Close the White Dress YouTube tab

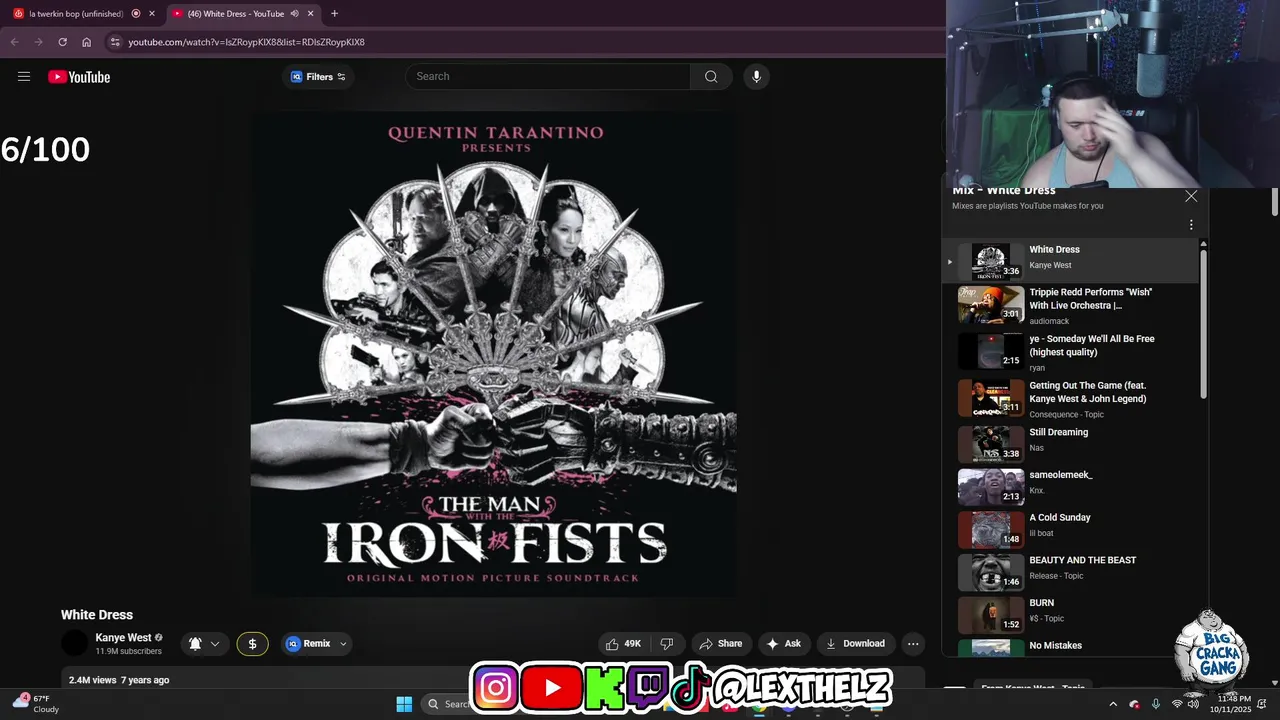point(310,14)
